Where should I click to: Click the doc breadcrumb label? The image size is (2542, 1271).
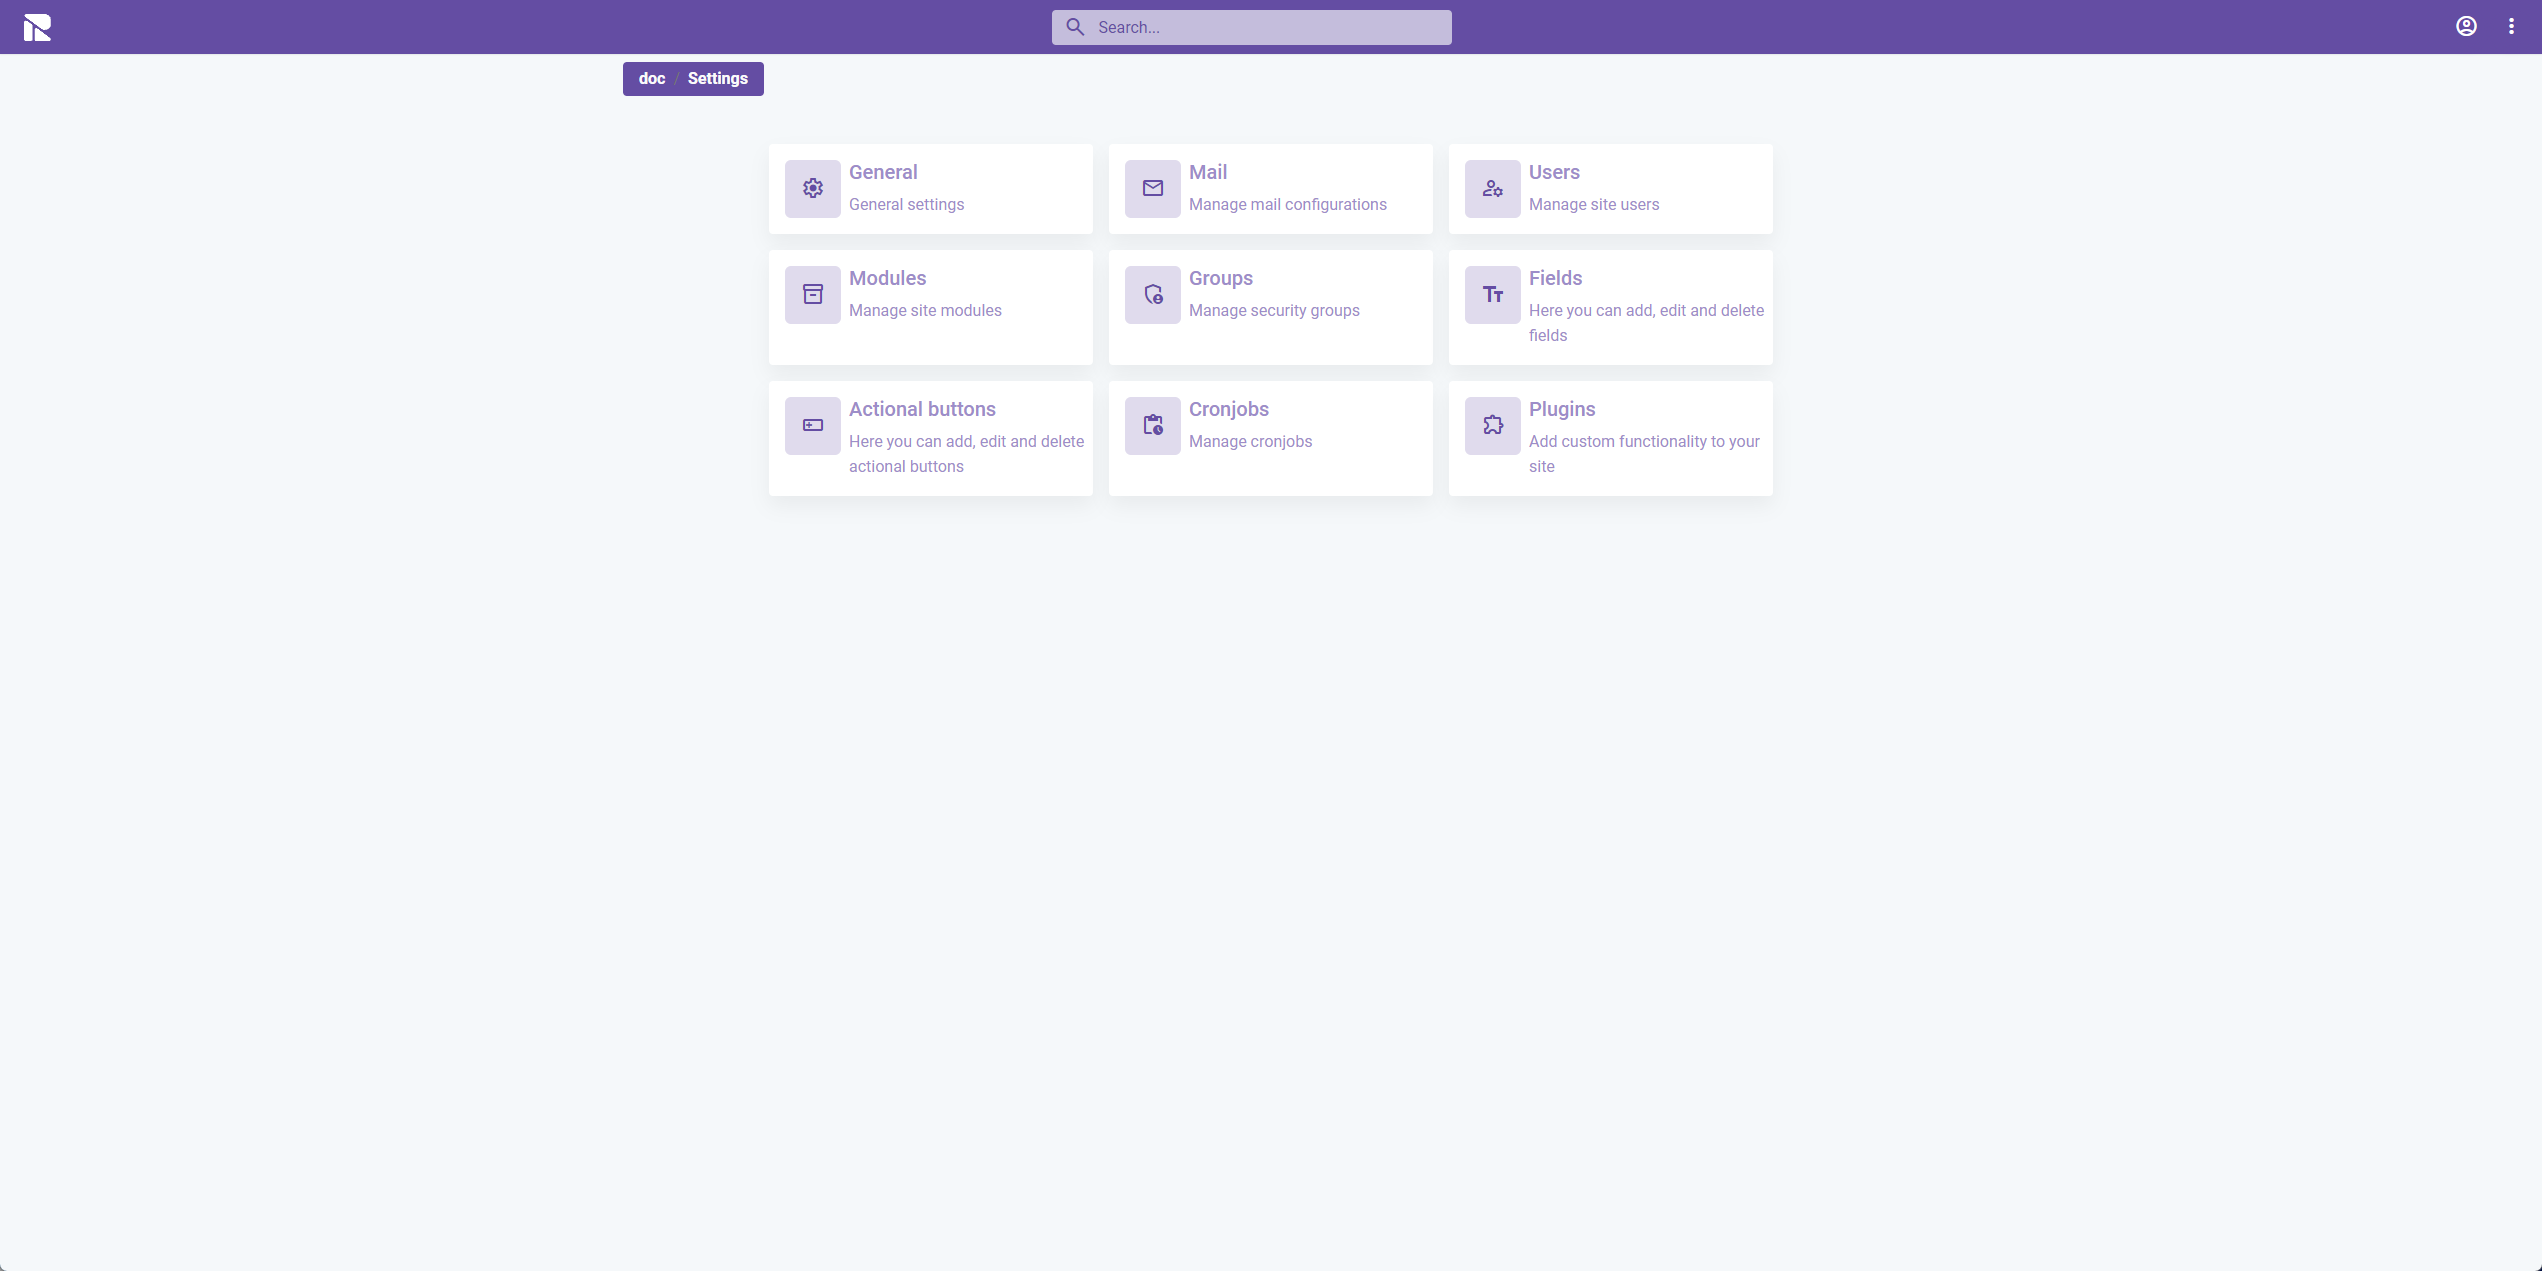tap(650, 78)
